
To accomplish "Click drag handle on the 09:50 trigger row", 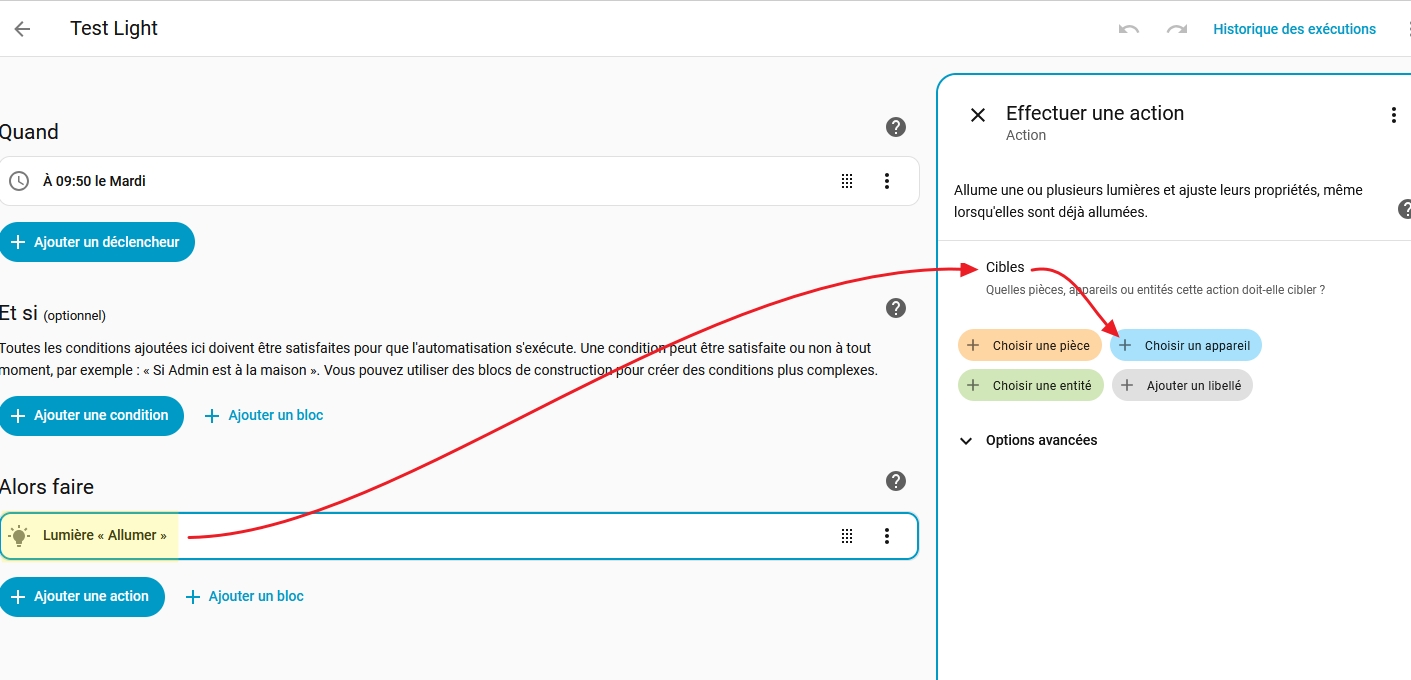I will coord(847,181).
